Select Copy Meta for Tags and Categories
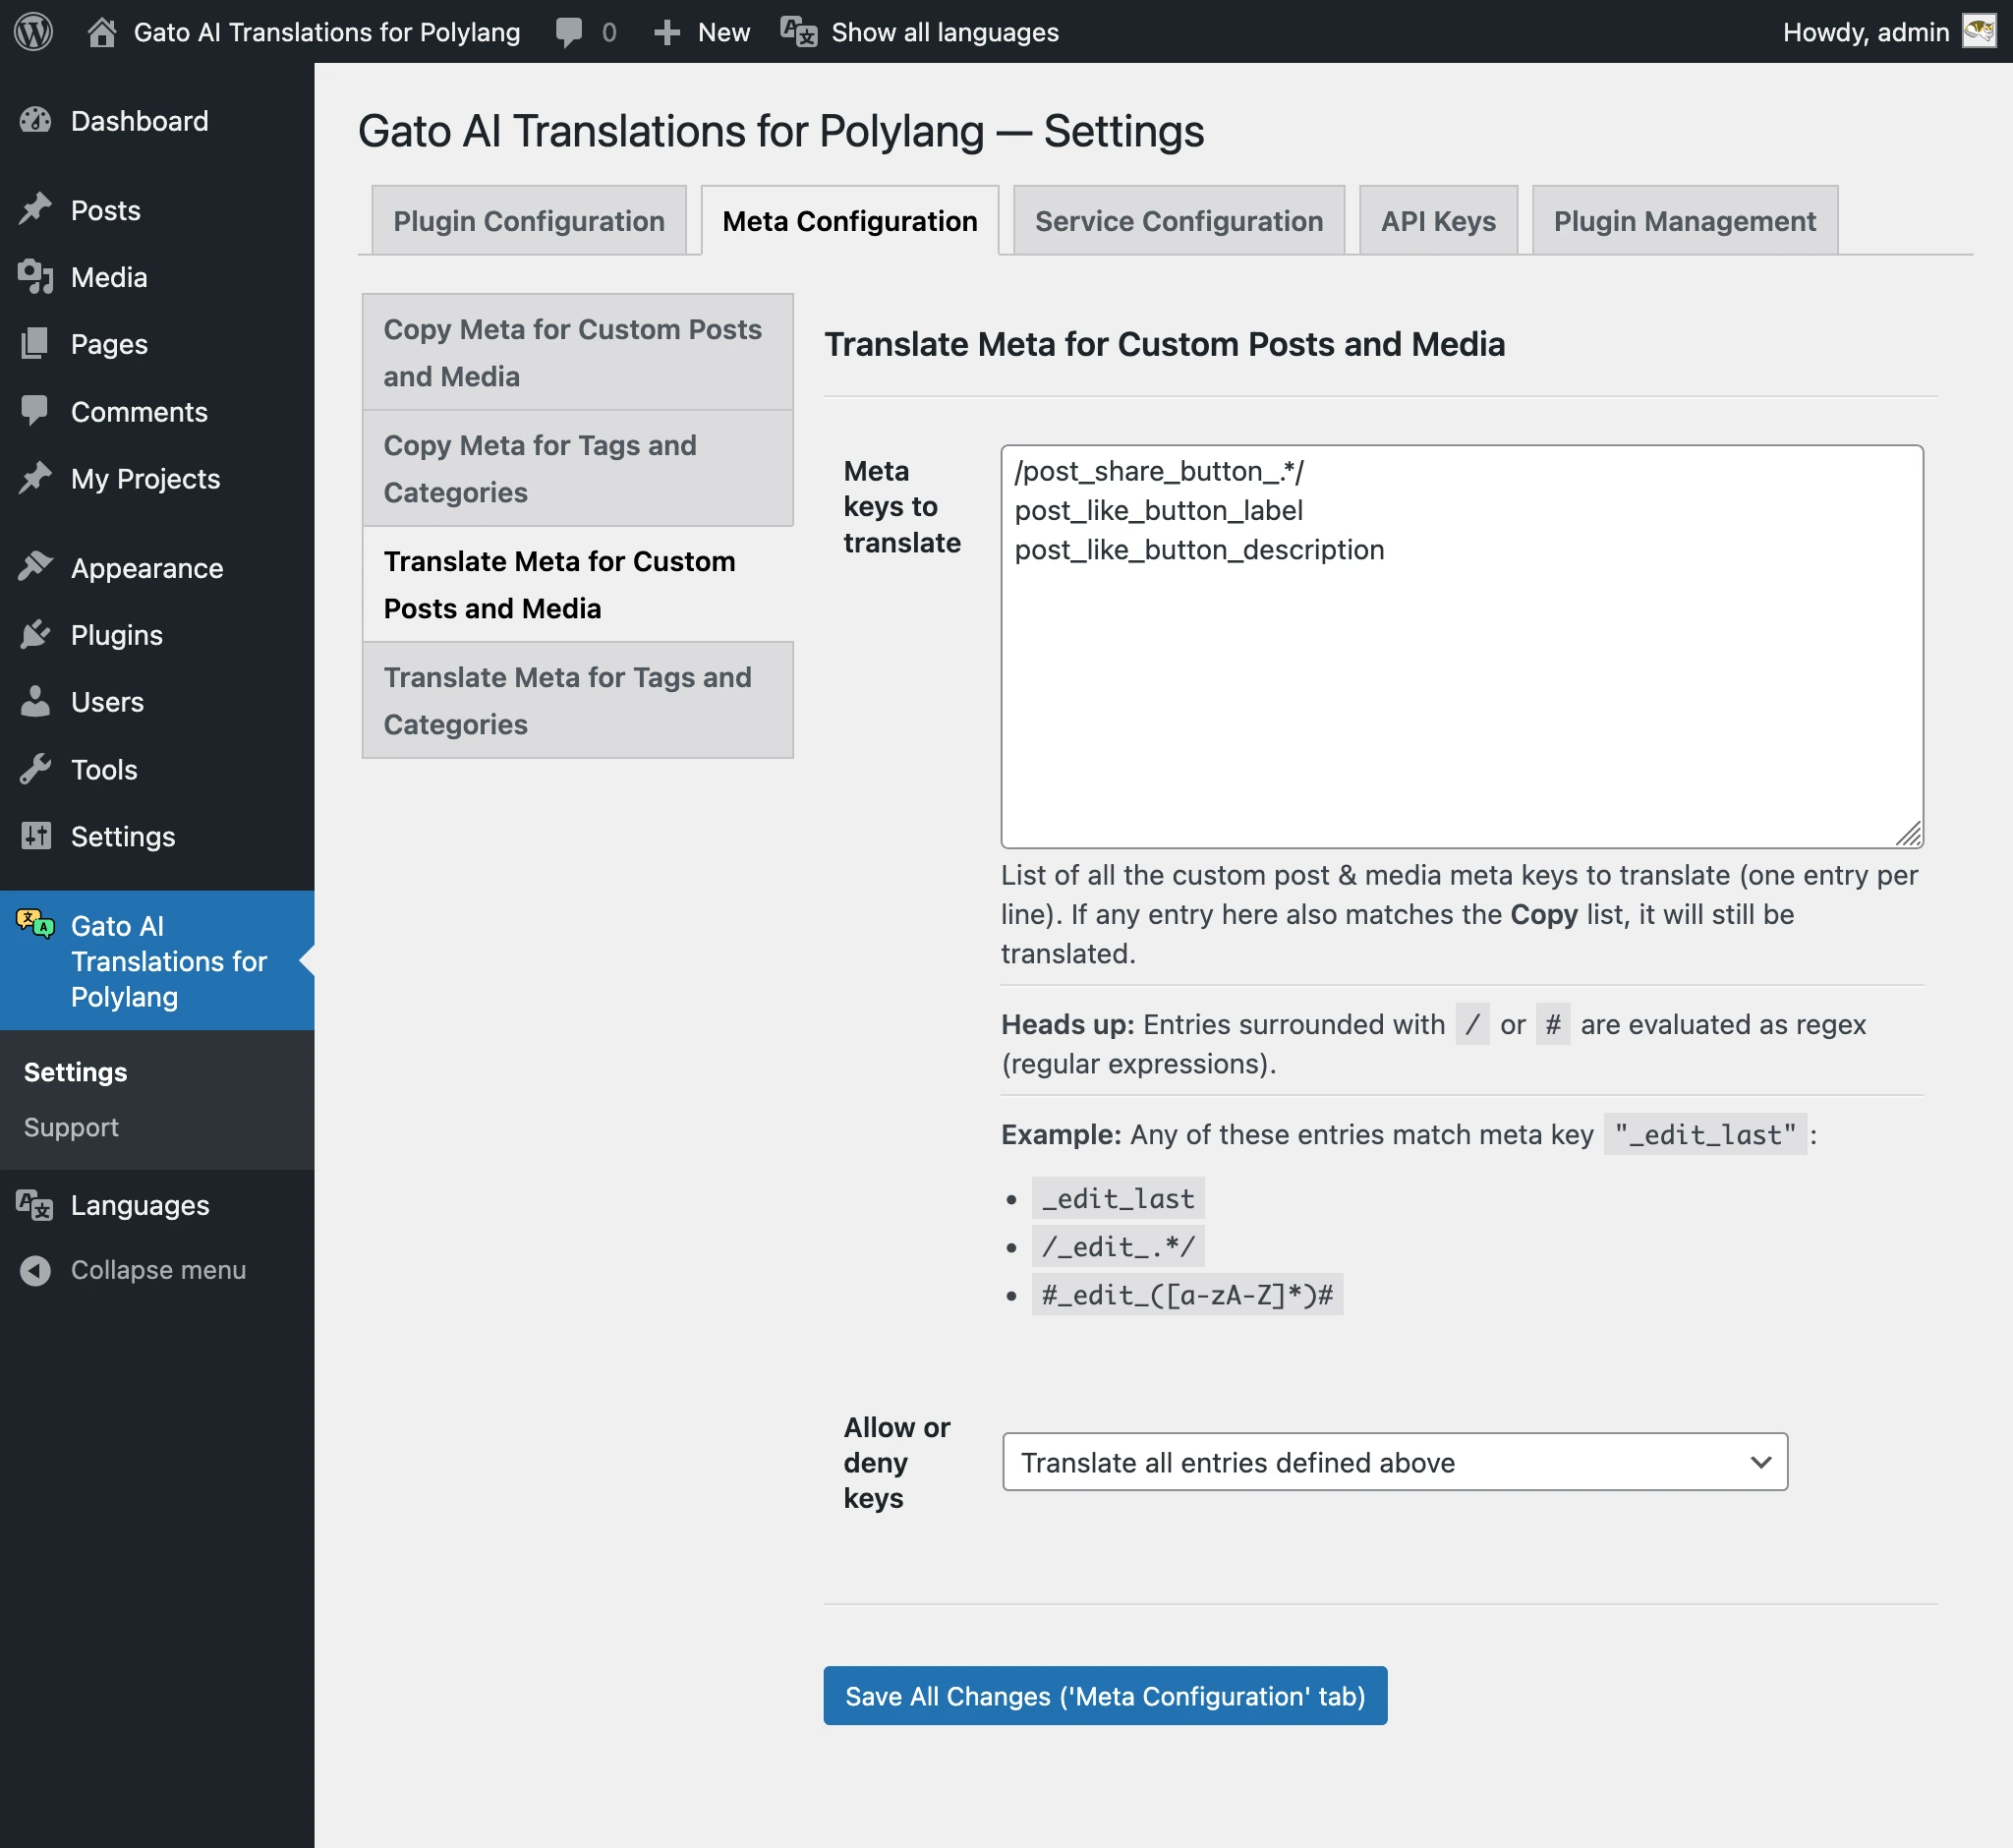 pyautogui.click(x=578, y=468)
